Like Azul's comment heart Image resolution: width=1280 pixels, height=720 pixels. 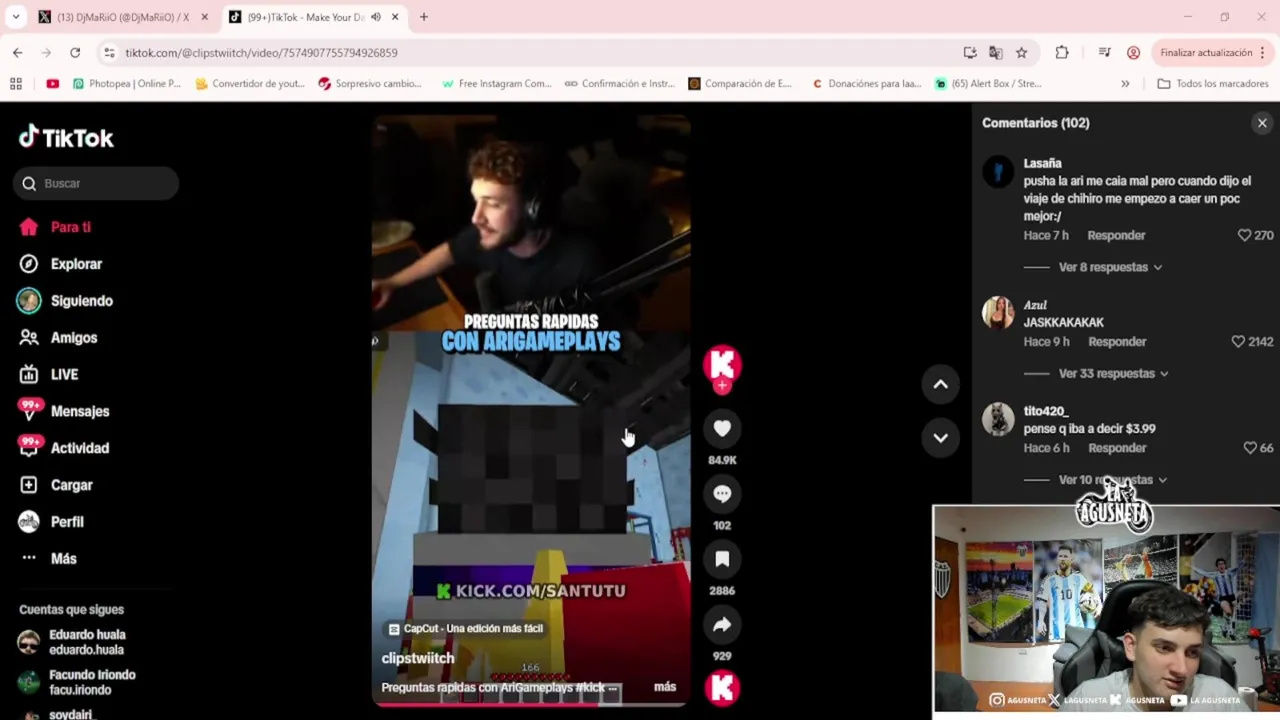[x=1238, y=341]
